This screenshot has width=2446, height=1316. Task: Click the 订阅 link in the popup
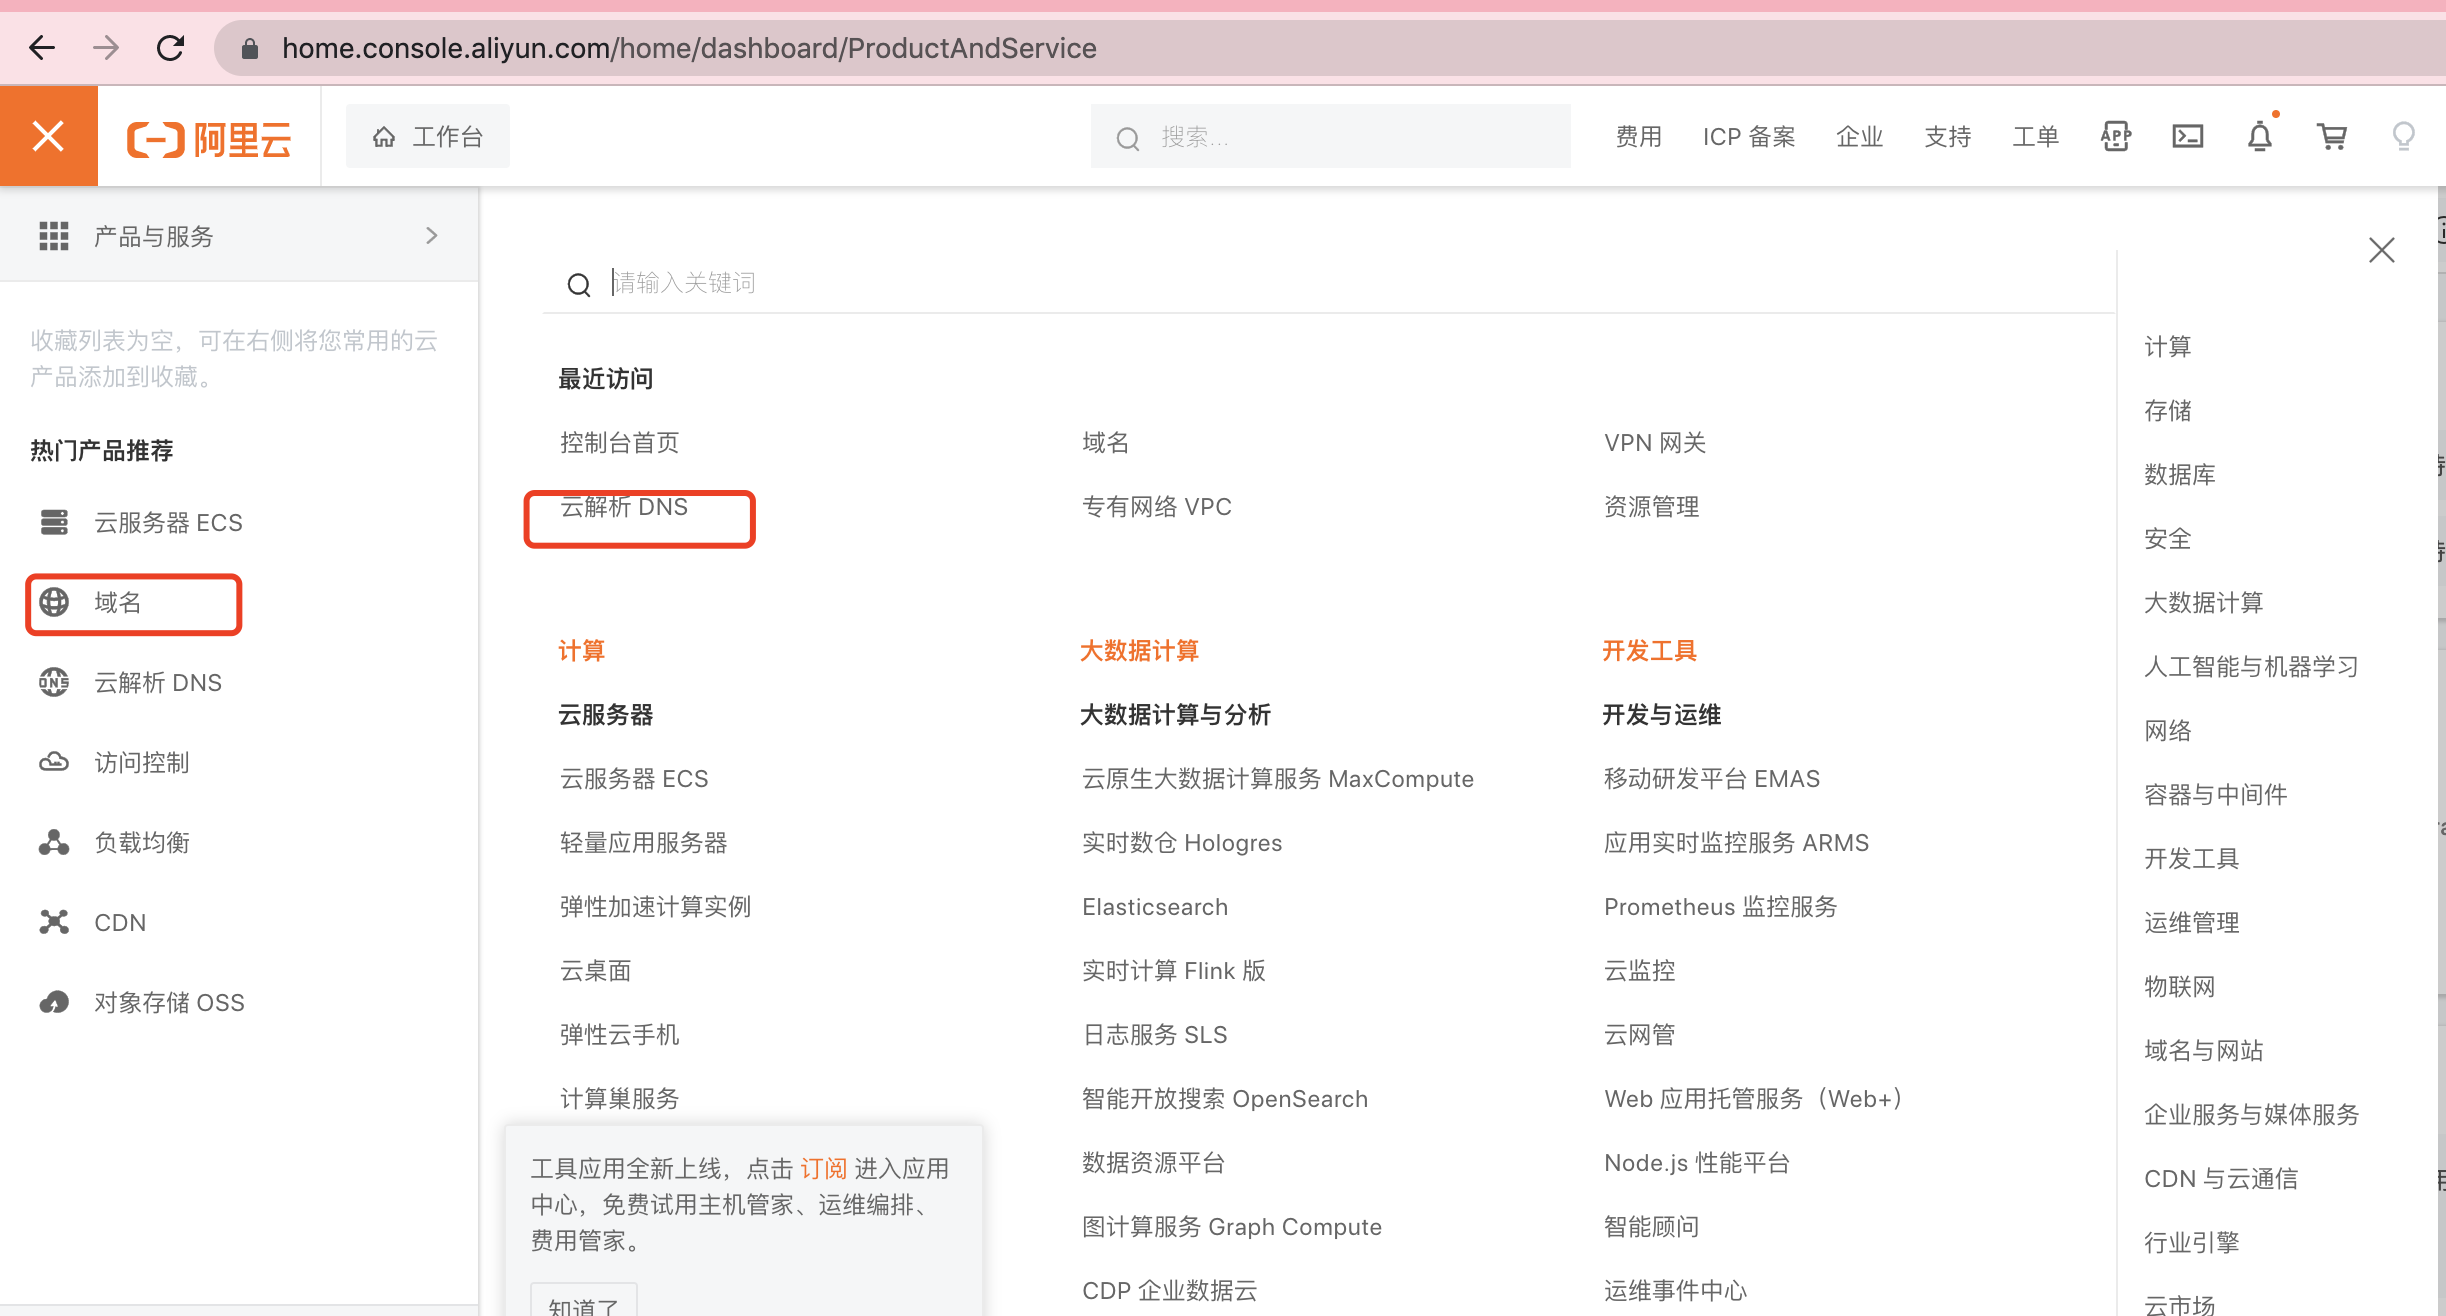(823, 1169)
